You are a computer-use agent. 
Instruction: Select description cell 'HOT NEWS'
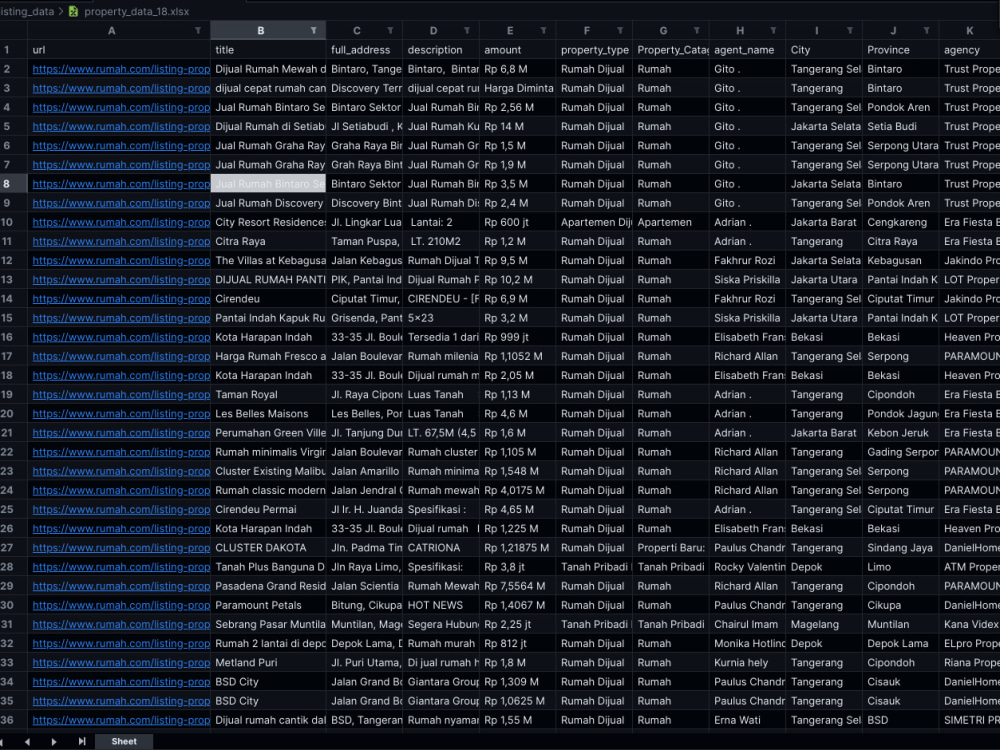click(441, 605)
